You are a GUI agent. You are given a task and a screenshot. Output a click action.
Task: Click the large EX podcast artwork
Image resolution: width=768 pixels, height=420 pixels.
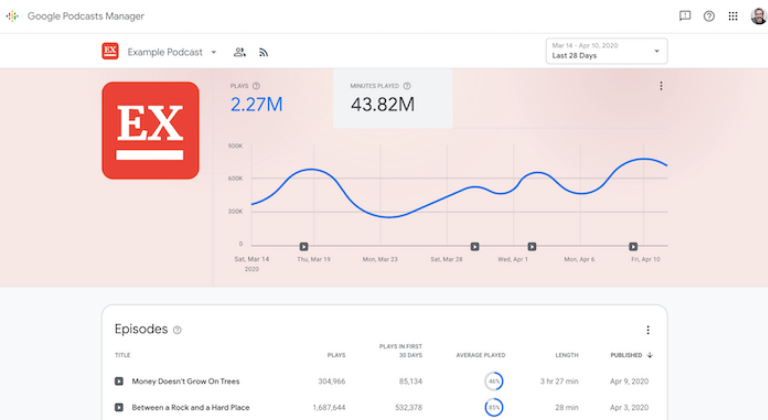click(x=150, y=130)
